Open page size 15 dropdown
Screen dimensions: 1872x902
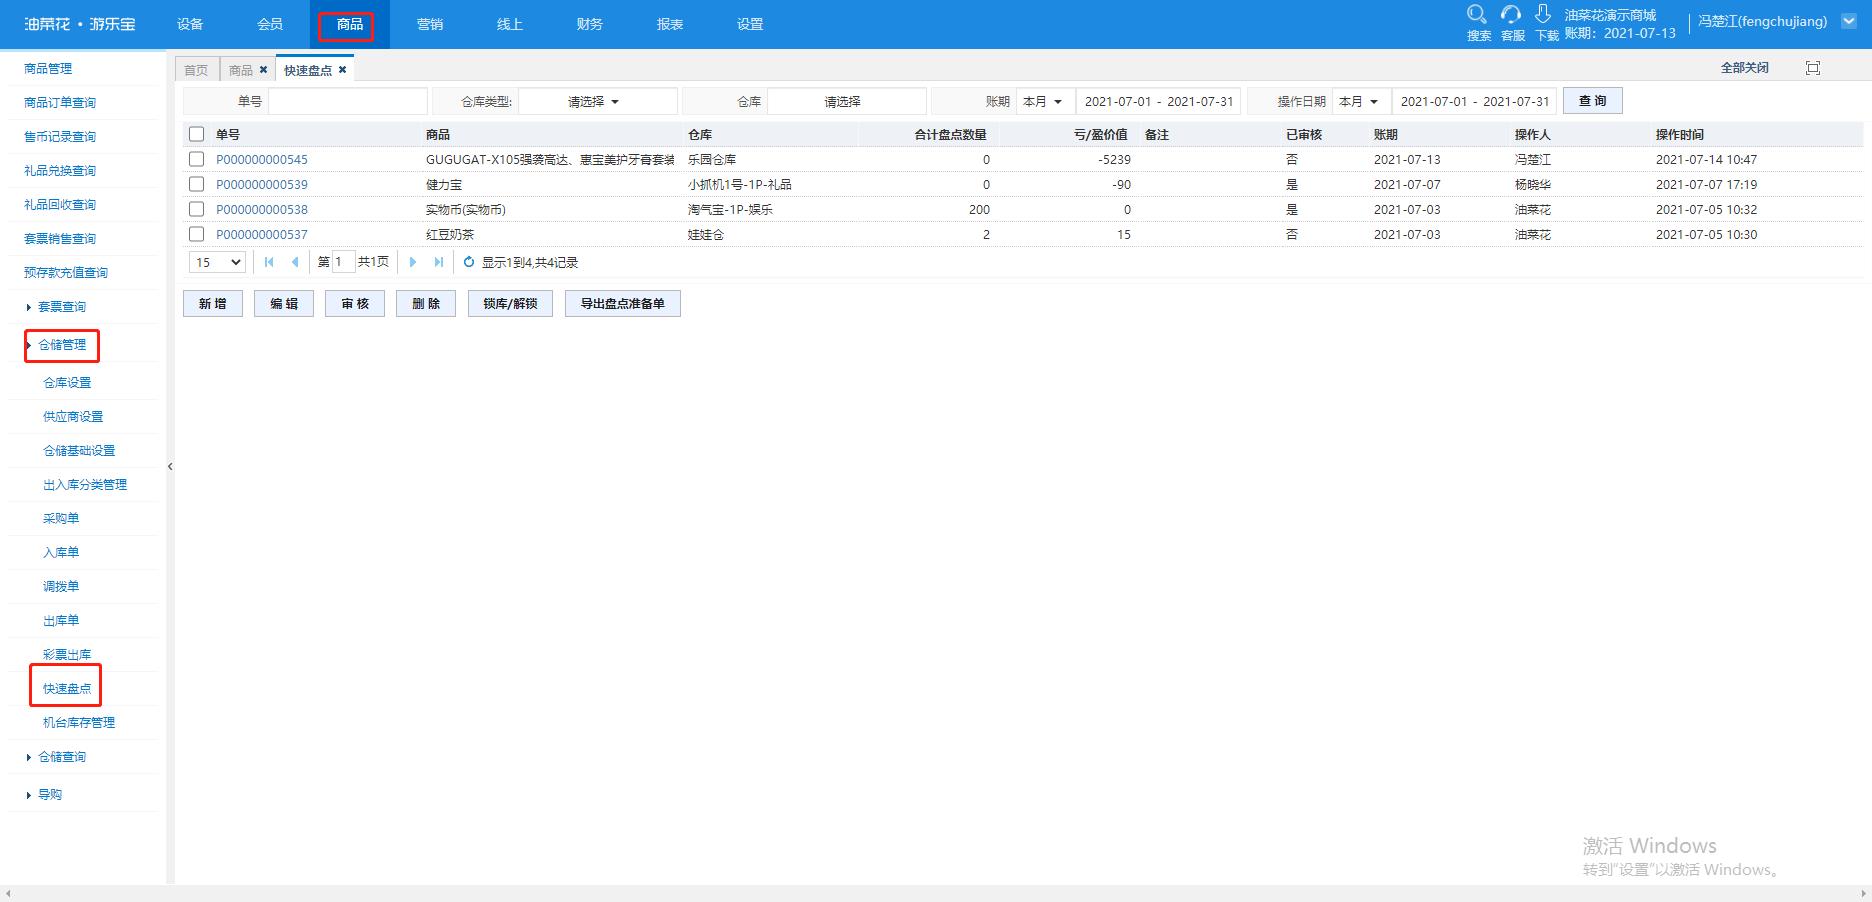(x=217, y=262)
